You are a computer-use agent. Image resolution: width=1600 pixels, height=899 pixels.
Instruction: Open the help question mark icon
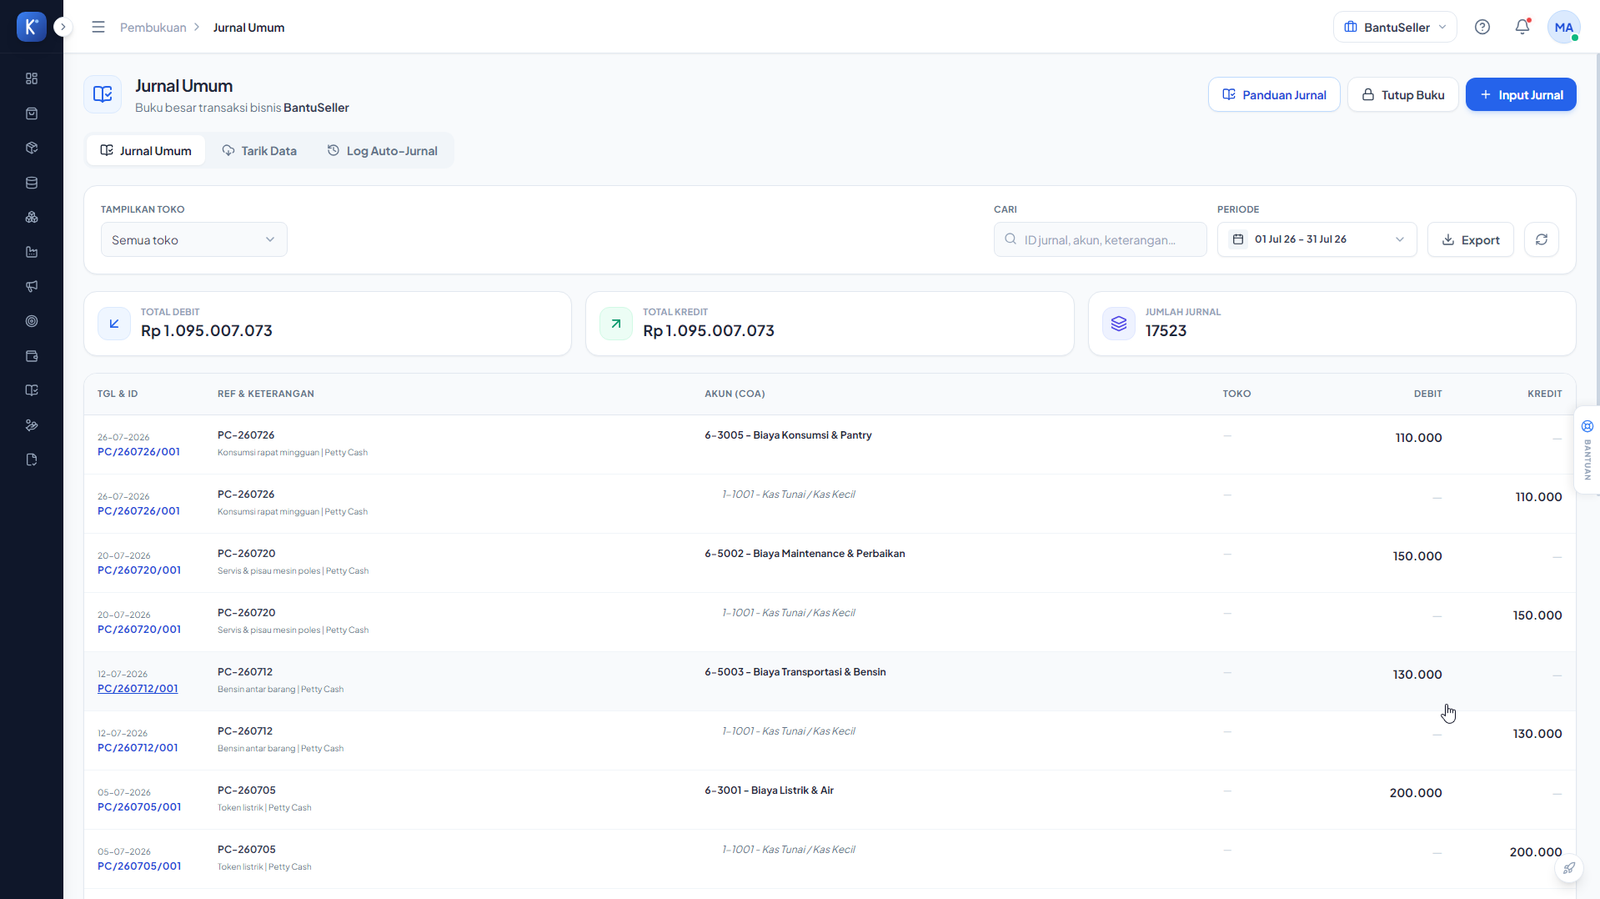1482,27
